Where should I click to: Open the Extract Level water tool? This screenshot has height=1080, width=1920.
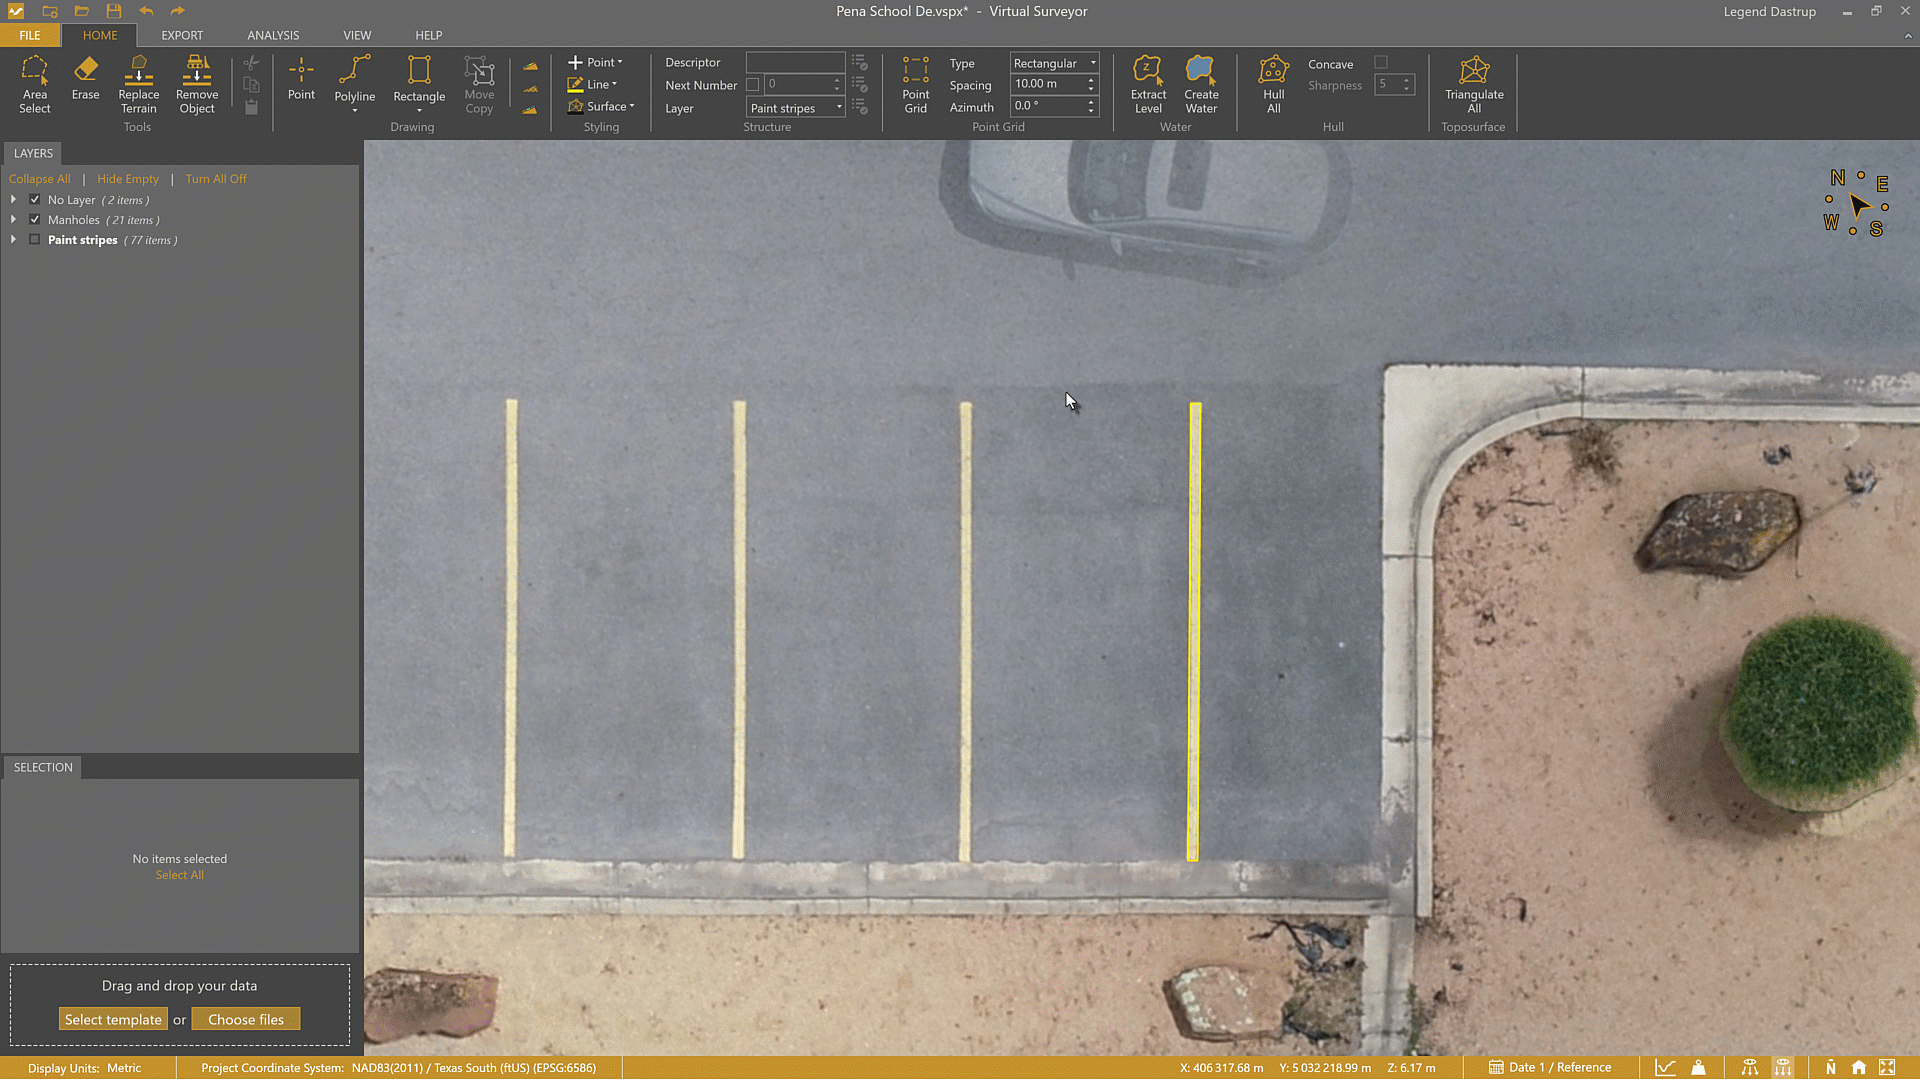click(1148, 85)
